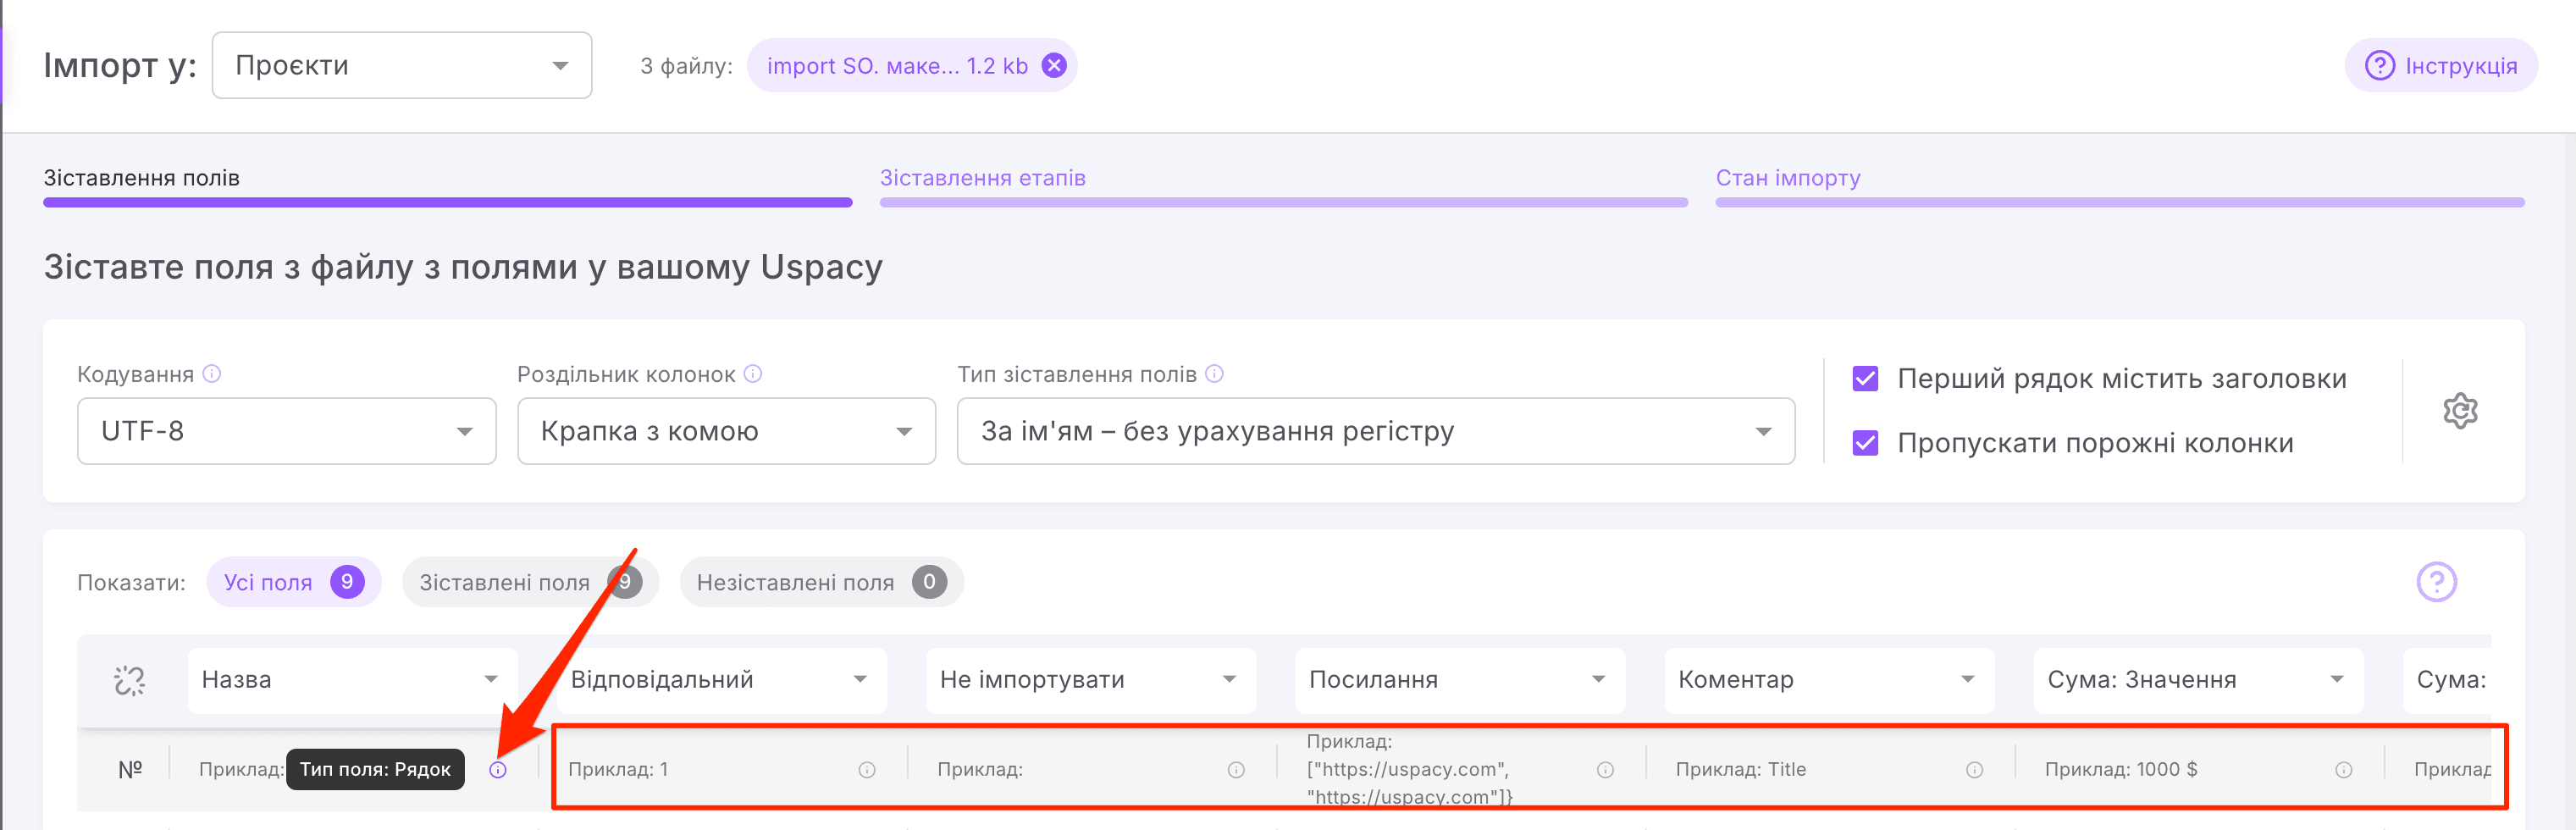Expand the Проєкти import target dropdown

pos(402,65)
